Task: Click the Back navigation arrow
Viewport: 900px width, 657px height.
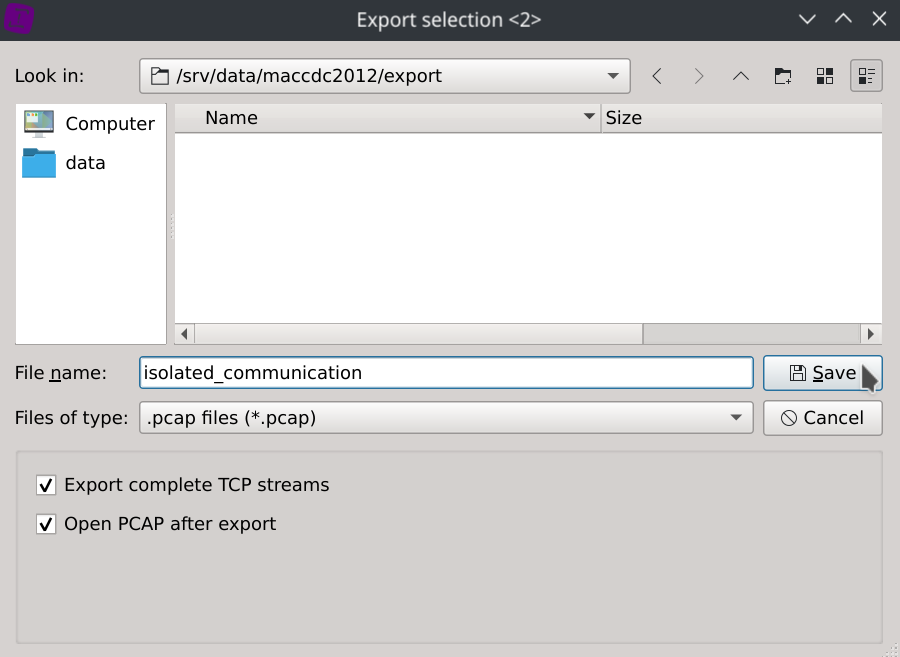Action: click(x=657, y=76)
